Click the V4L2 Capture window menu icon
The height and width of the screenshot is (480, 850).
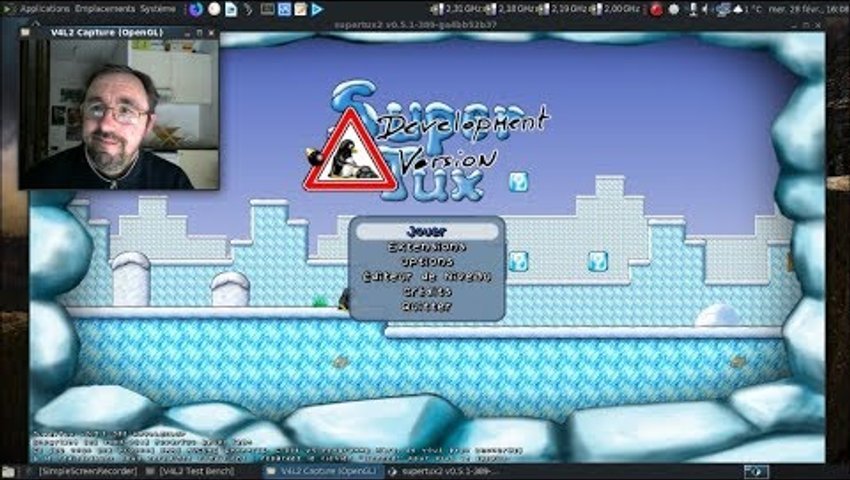click(x=25, y=33)
